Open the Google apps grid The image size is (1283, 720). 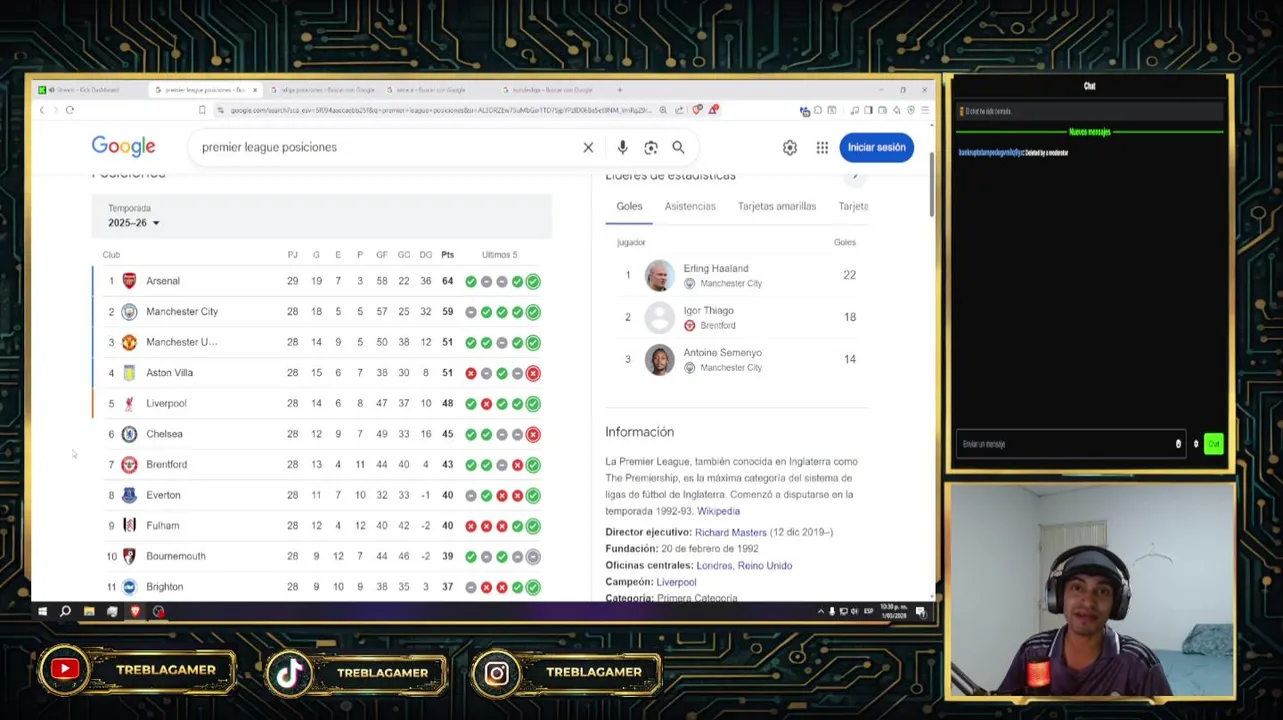pyautogui.click(x=822, y=147)
